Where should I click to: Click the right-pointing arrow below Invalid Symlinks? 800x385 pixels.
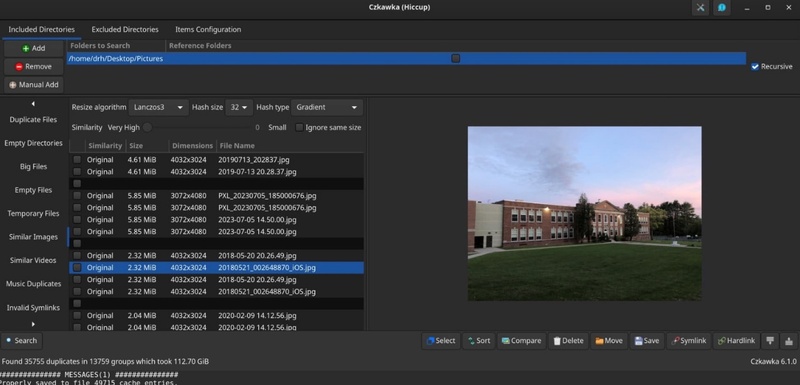click(x=33, y=324)
